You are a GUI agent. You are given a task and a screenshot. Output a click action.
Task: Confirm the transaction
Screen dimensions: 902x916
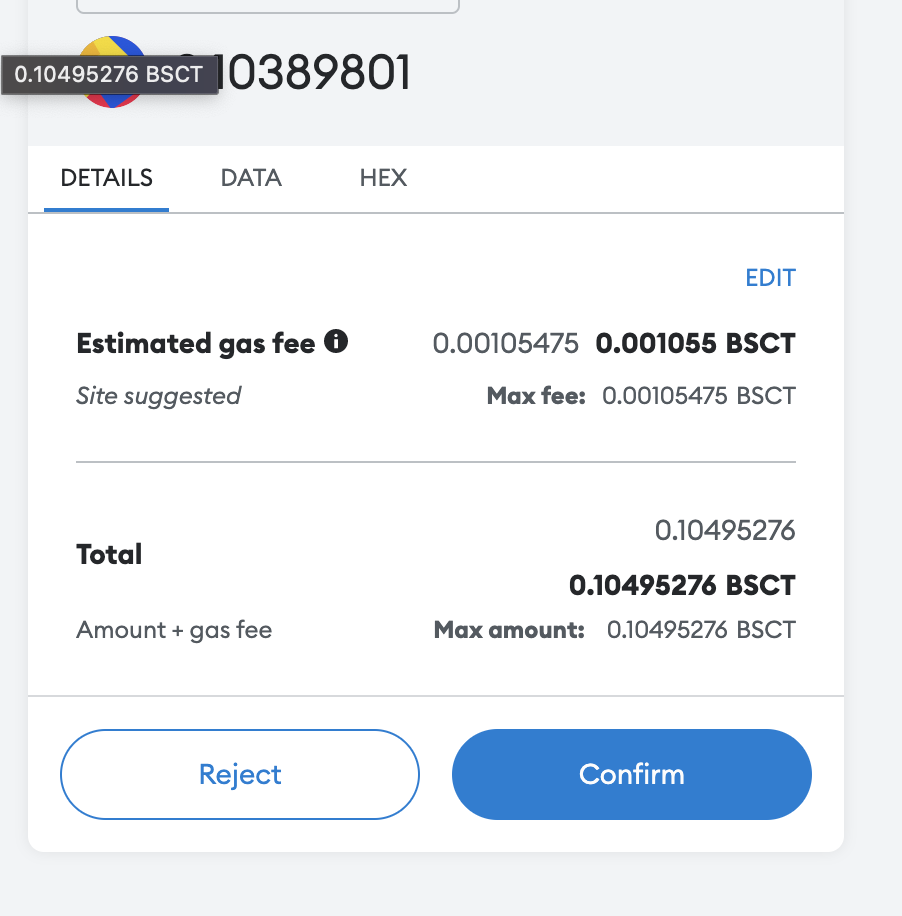click(632, 774)
